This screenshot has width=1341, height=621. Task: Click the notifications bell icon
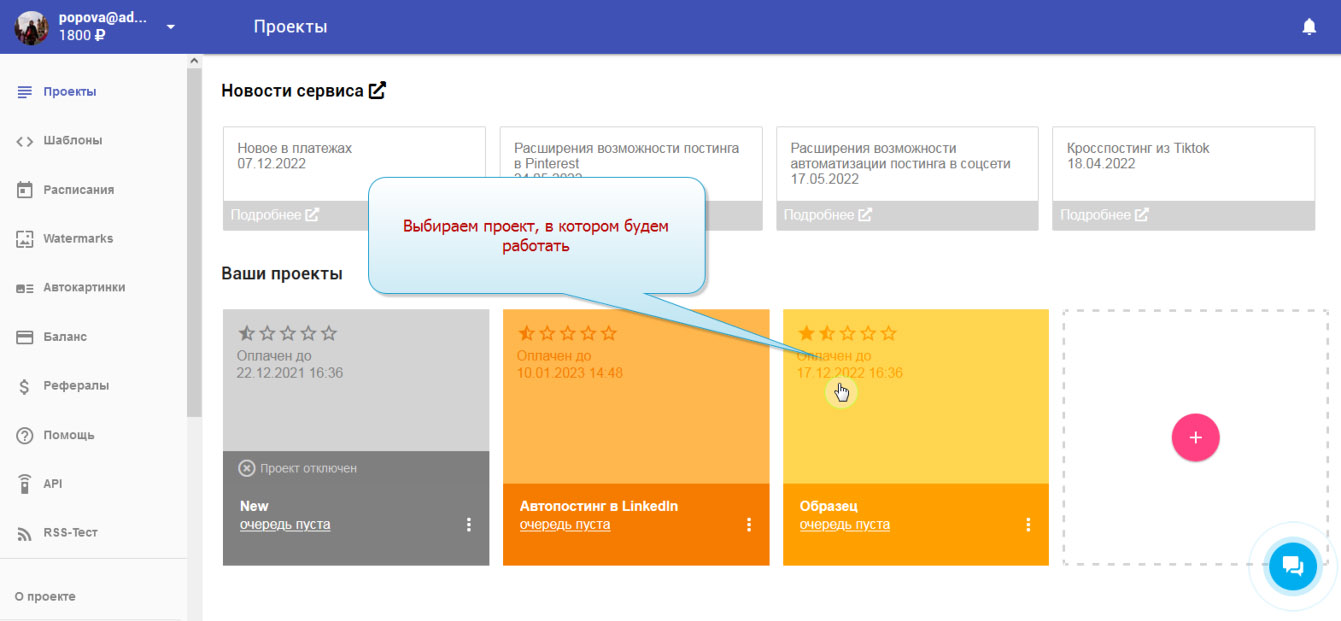point(1309,27)
